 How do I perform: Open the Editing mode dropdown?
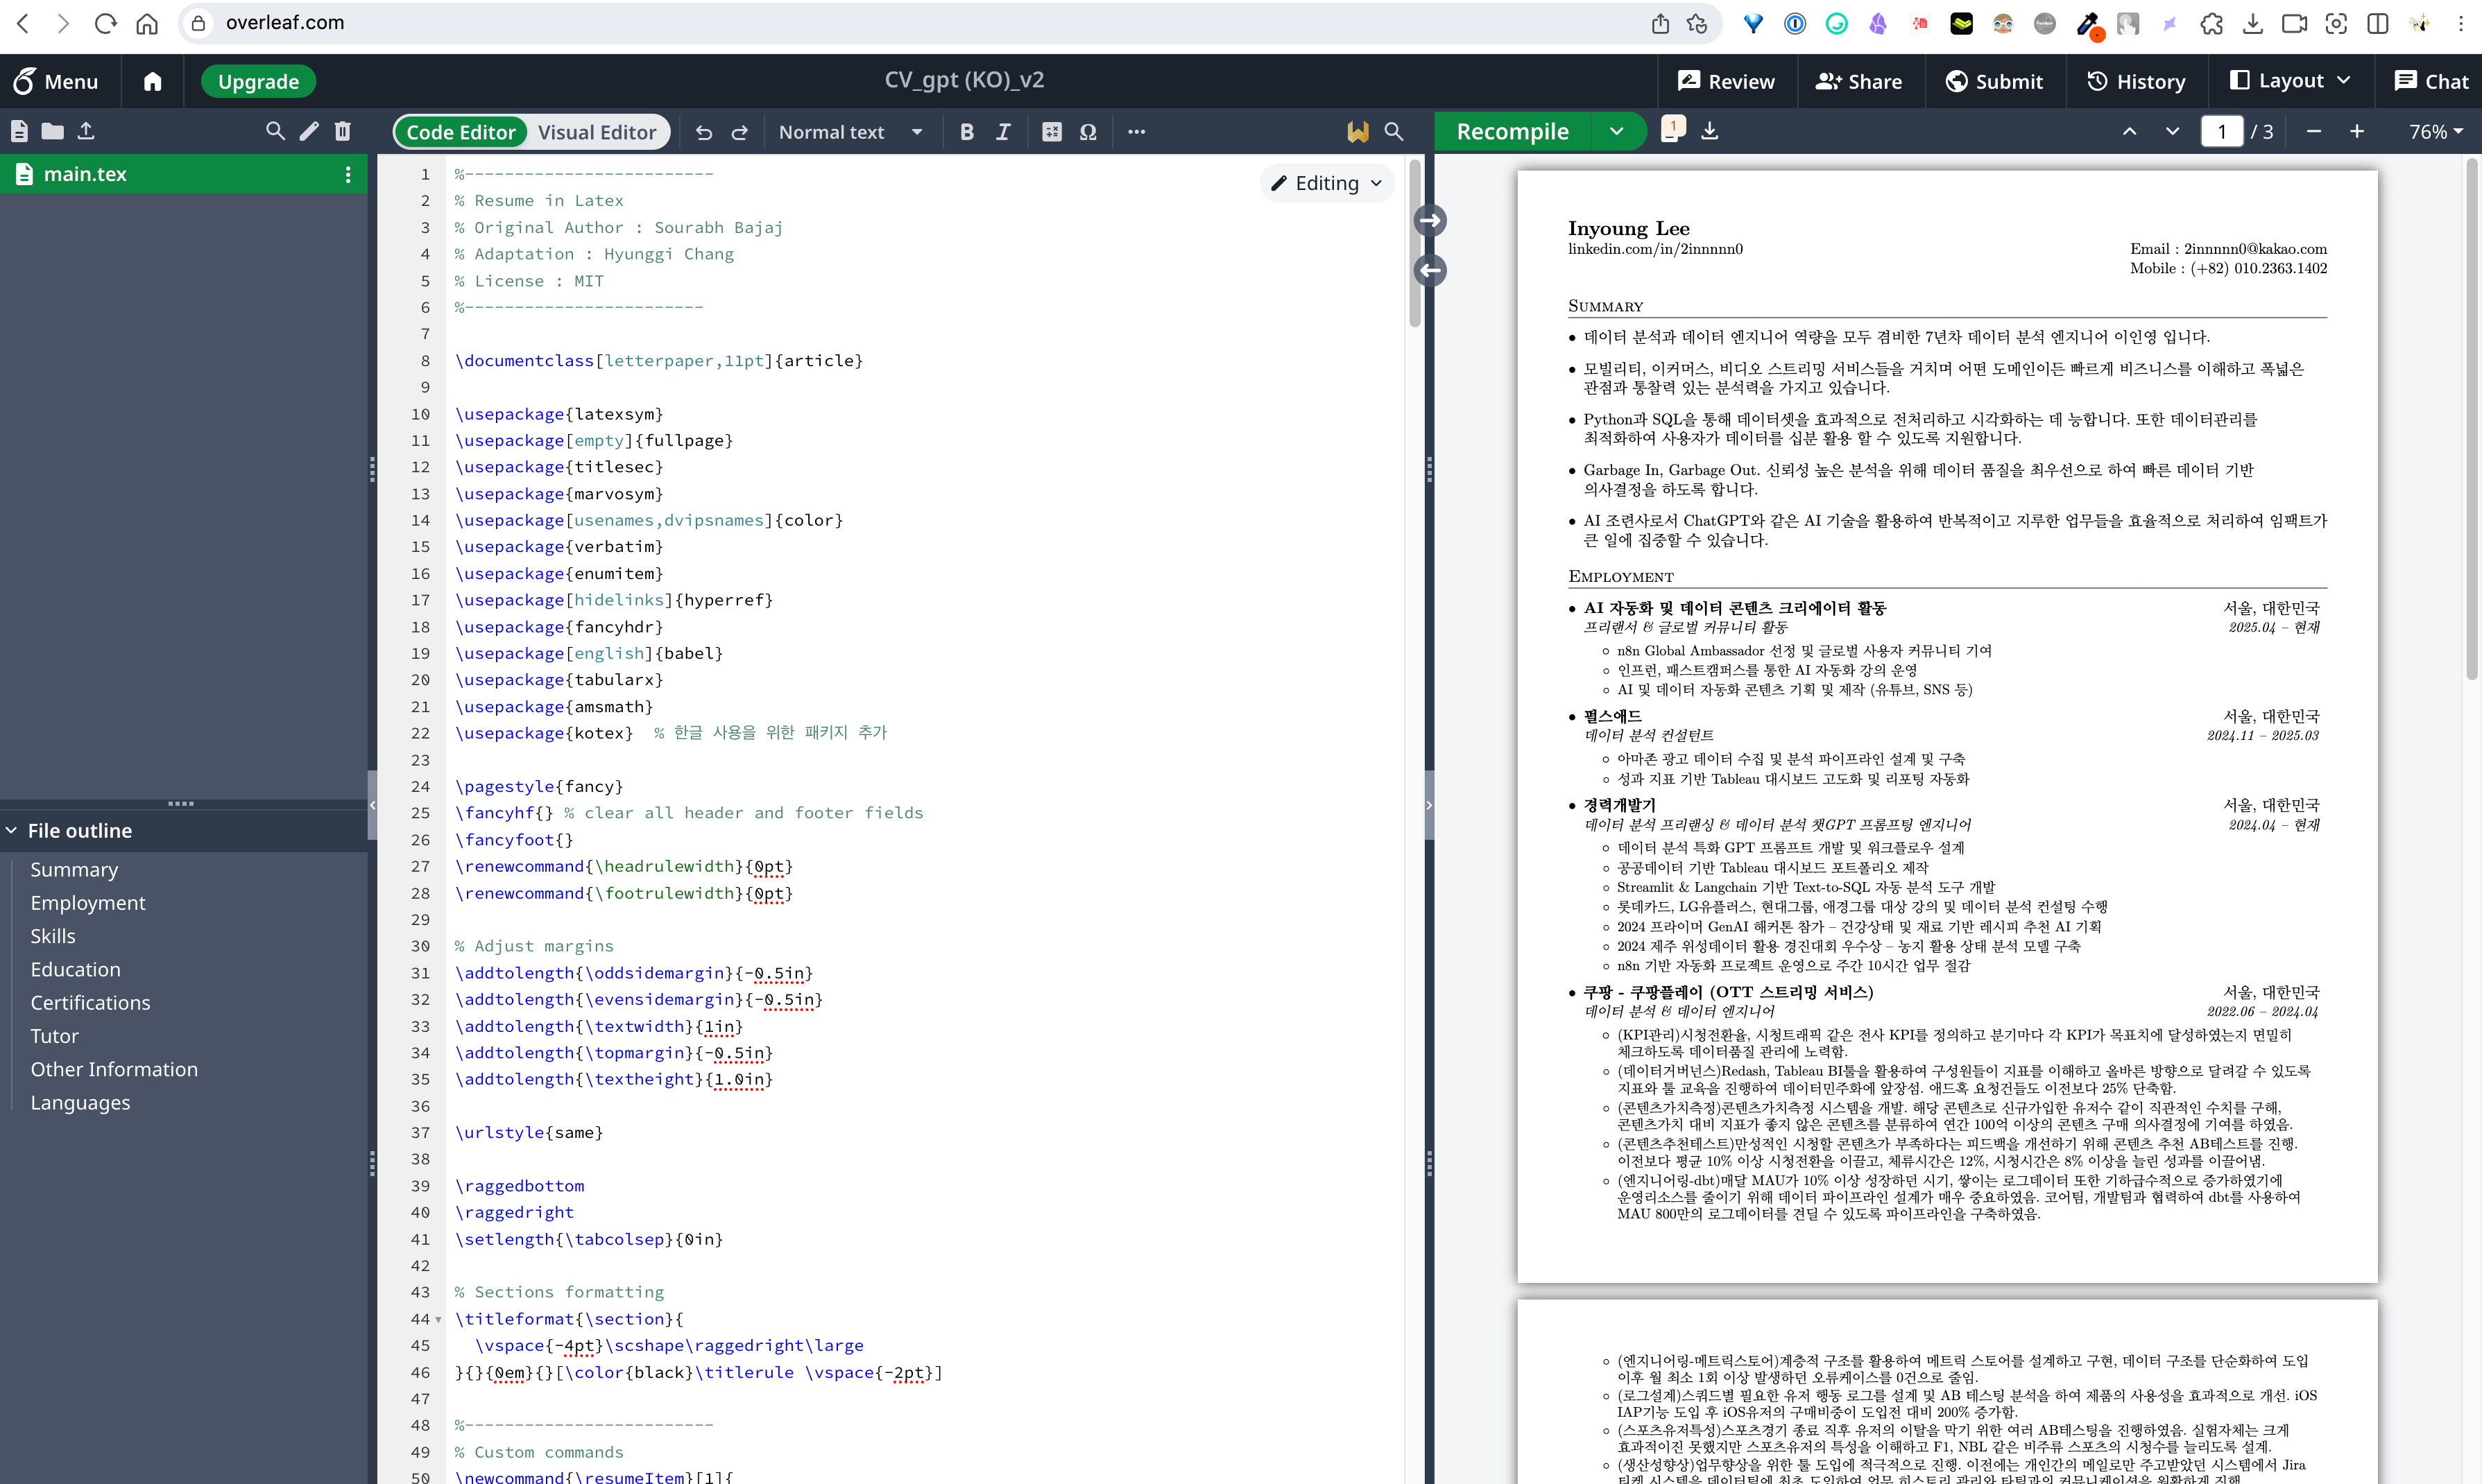point(1326,183)
